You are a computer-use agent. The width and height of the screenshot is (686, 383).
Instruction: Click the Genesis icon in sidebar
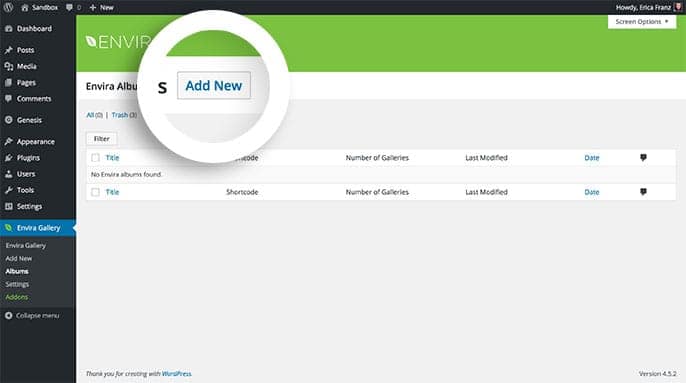[8, 119]
